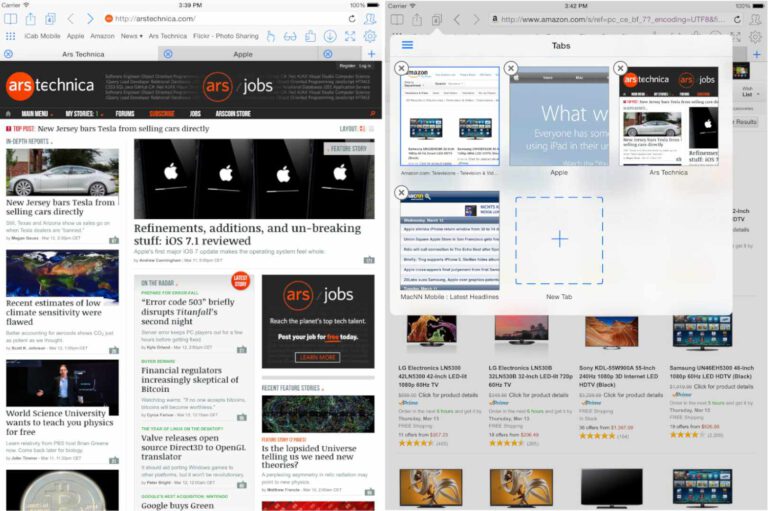Reload the Amazon page in right browser

tap(737, 20)
